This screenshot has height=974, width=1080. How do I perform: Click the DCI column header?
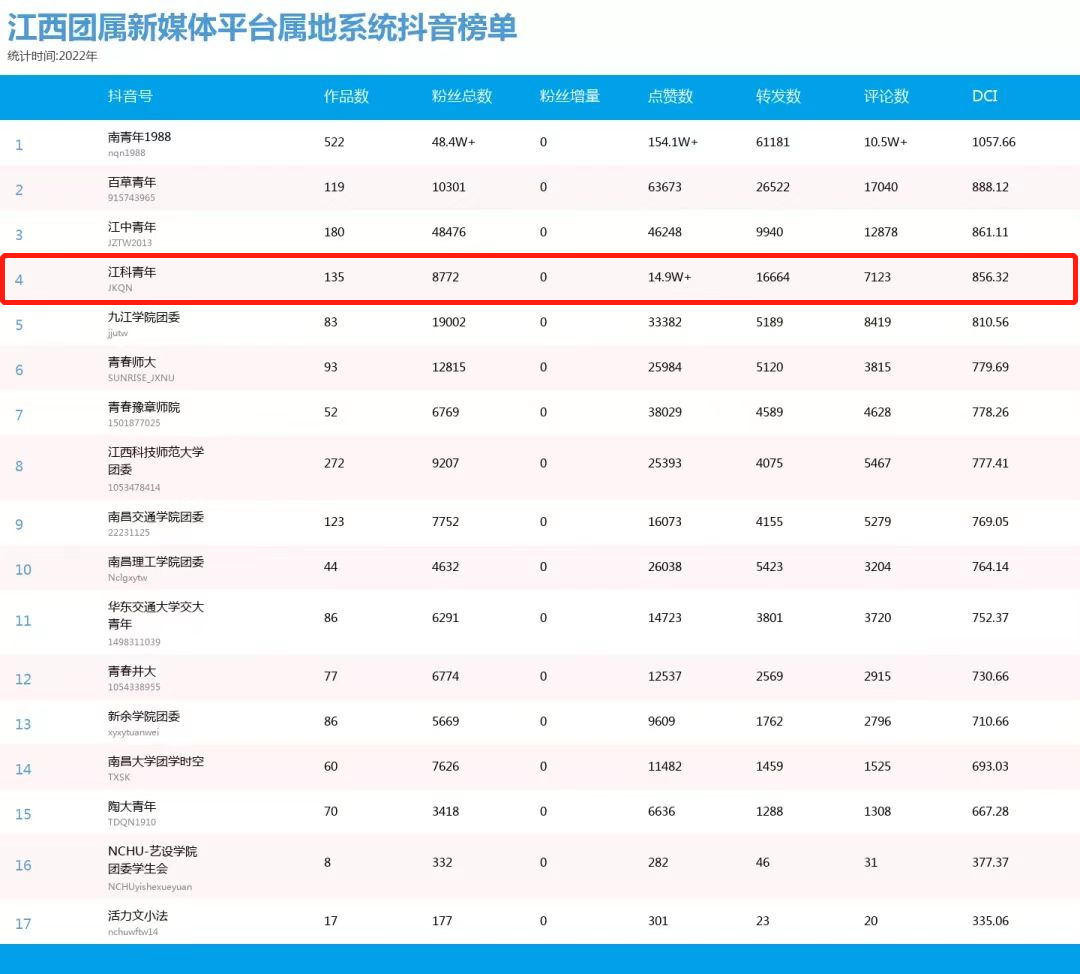[984, 96]
